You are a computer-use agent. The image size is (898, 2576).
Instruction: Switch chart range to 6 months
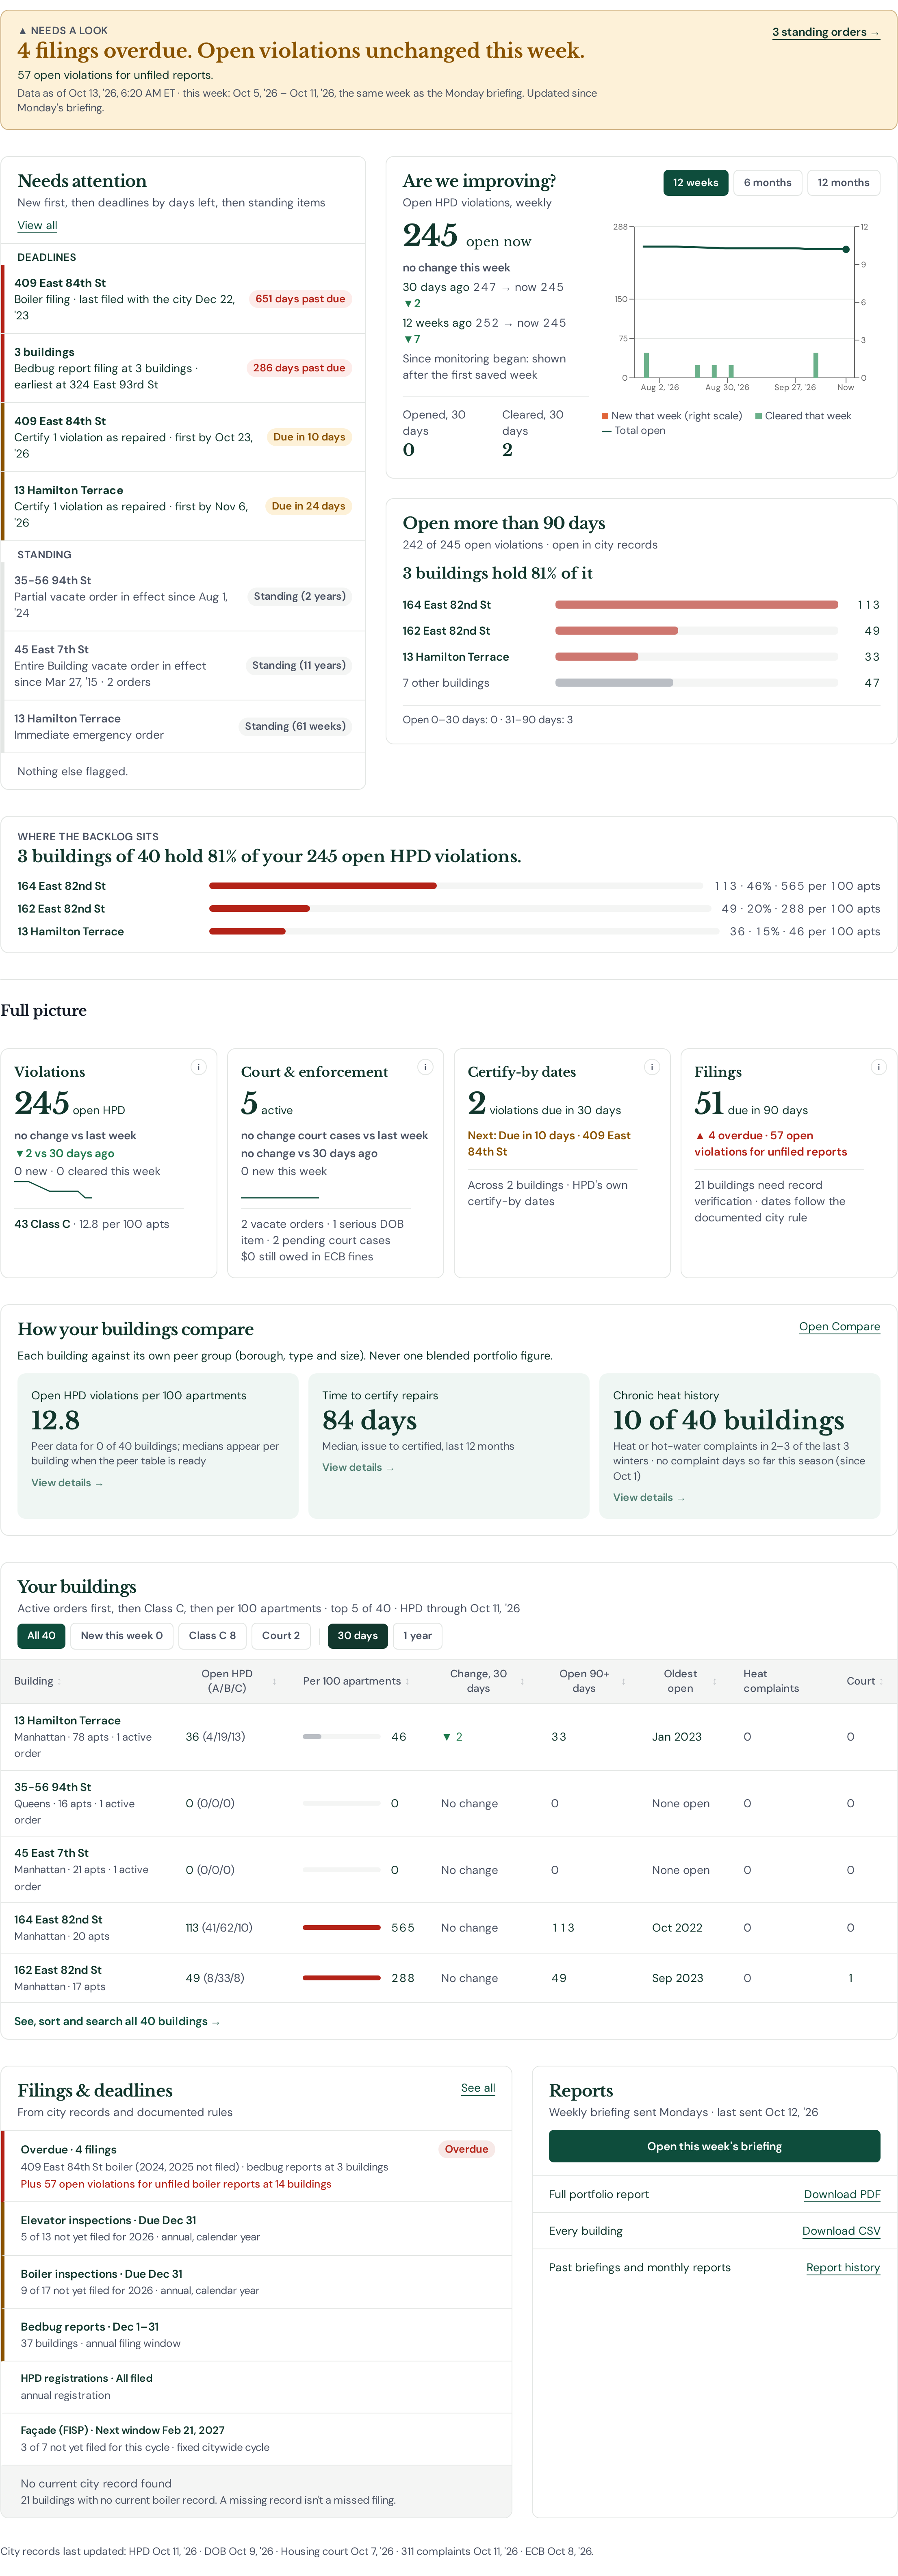point(767,182)
